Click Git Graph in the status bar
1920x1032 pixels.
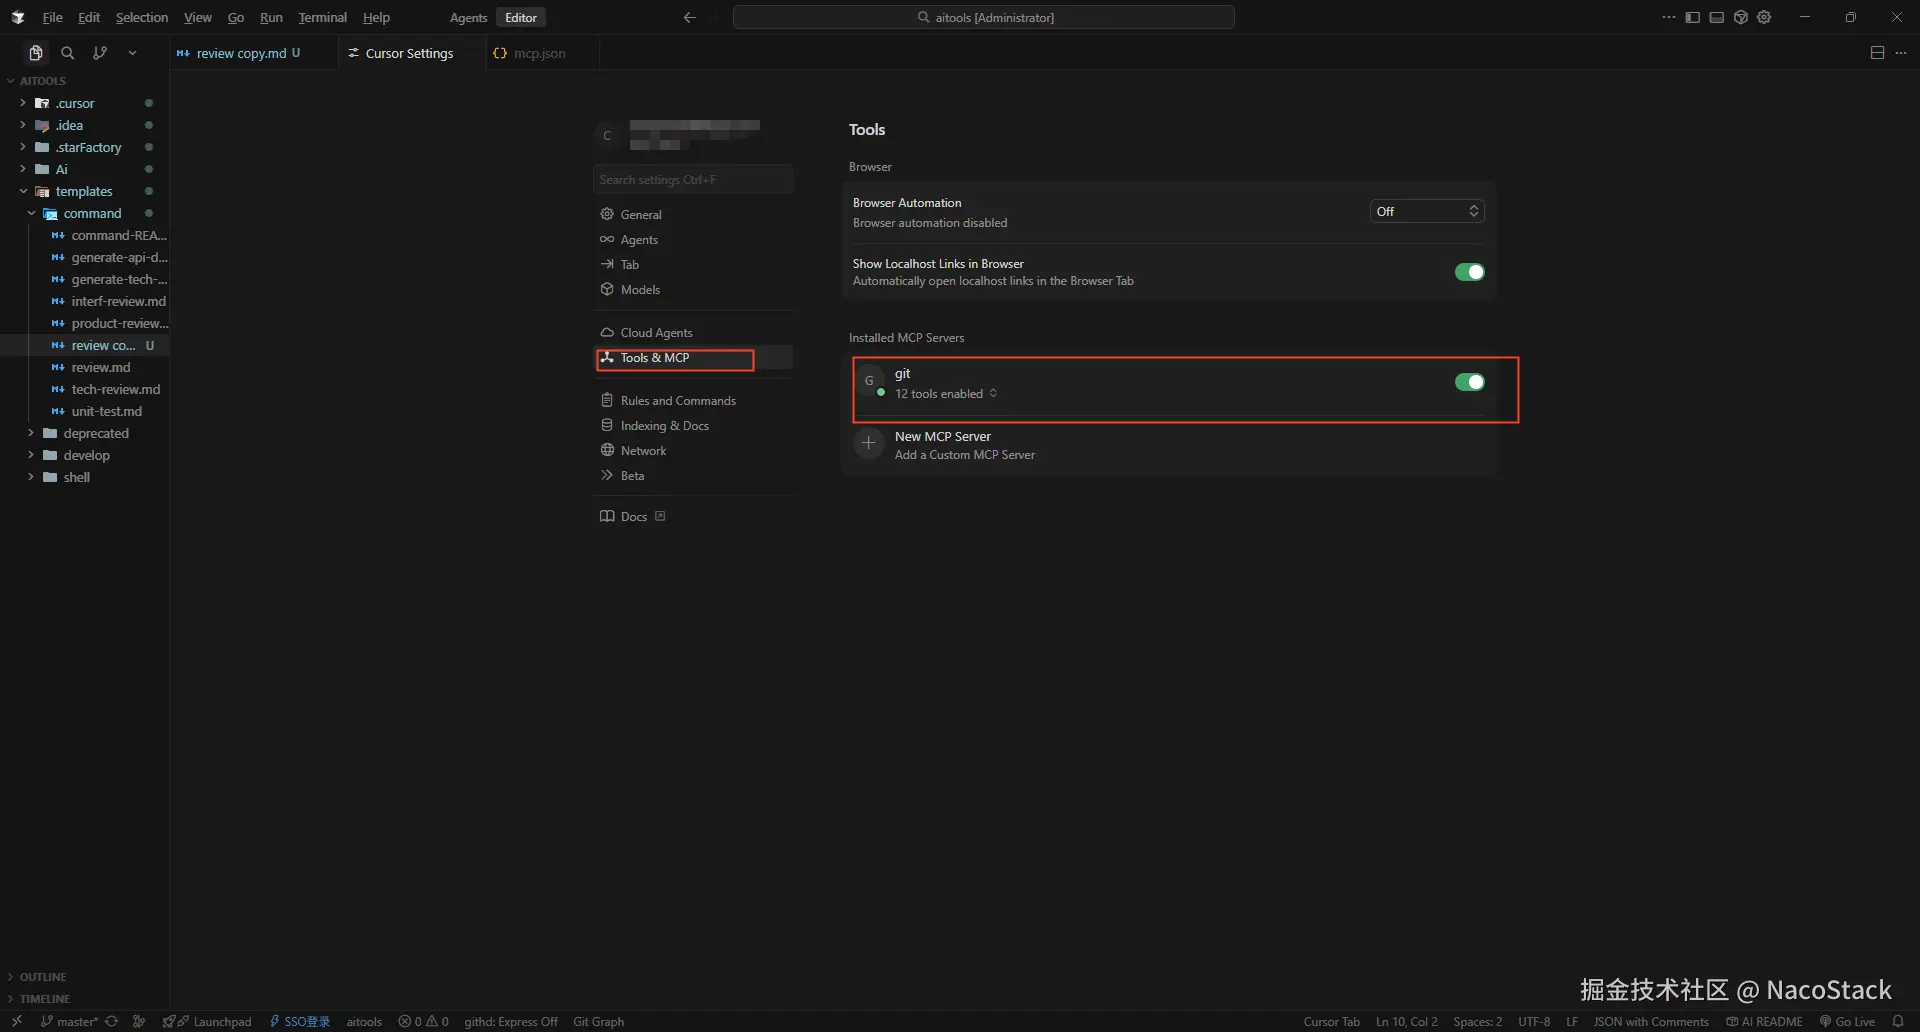click(x=598, y=1021)
